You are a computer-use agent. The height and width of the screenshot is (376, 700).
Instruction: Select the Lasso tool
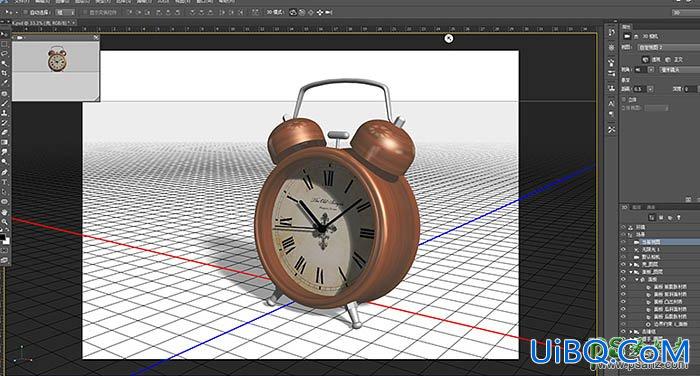(4, 54)
